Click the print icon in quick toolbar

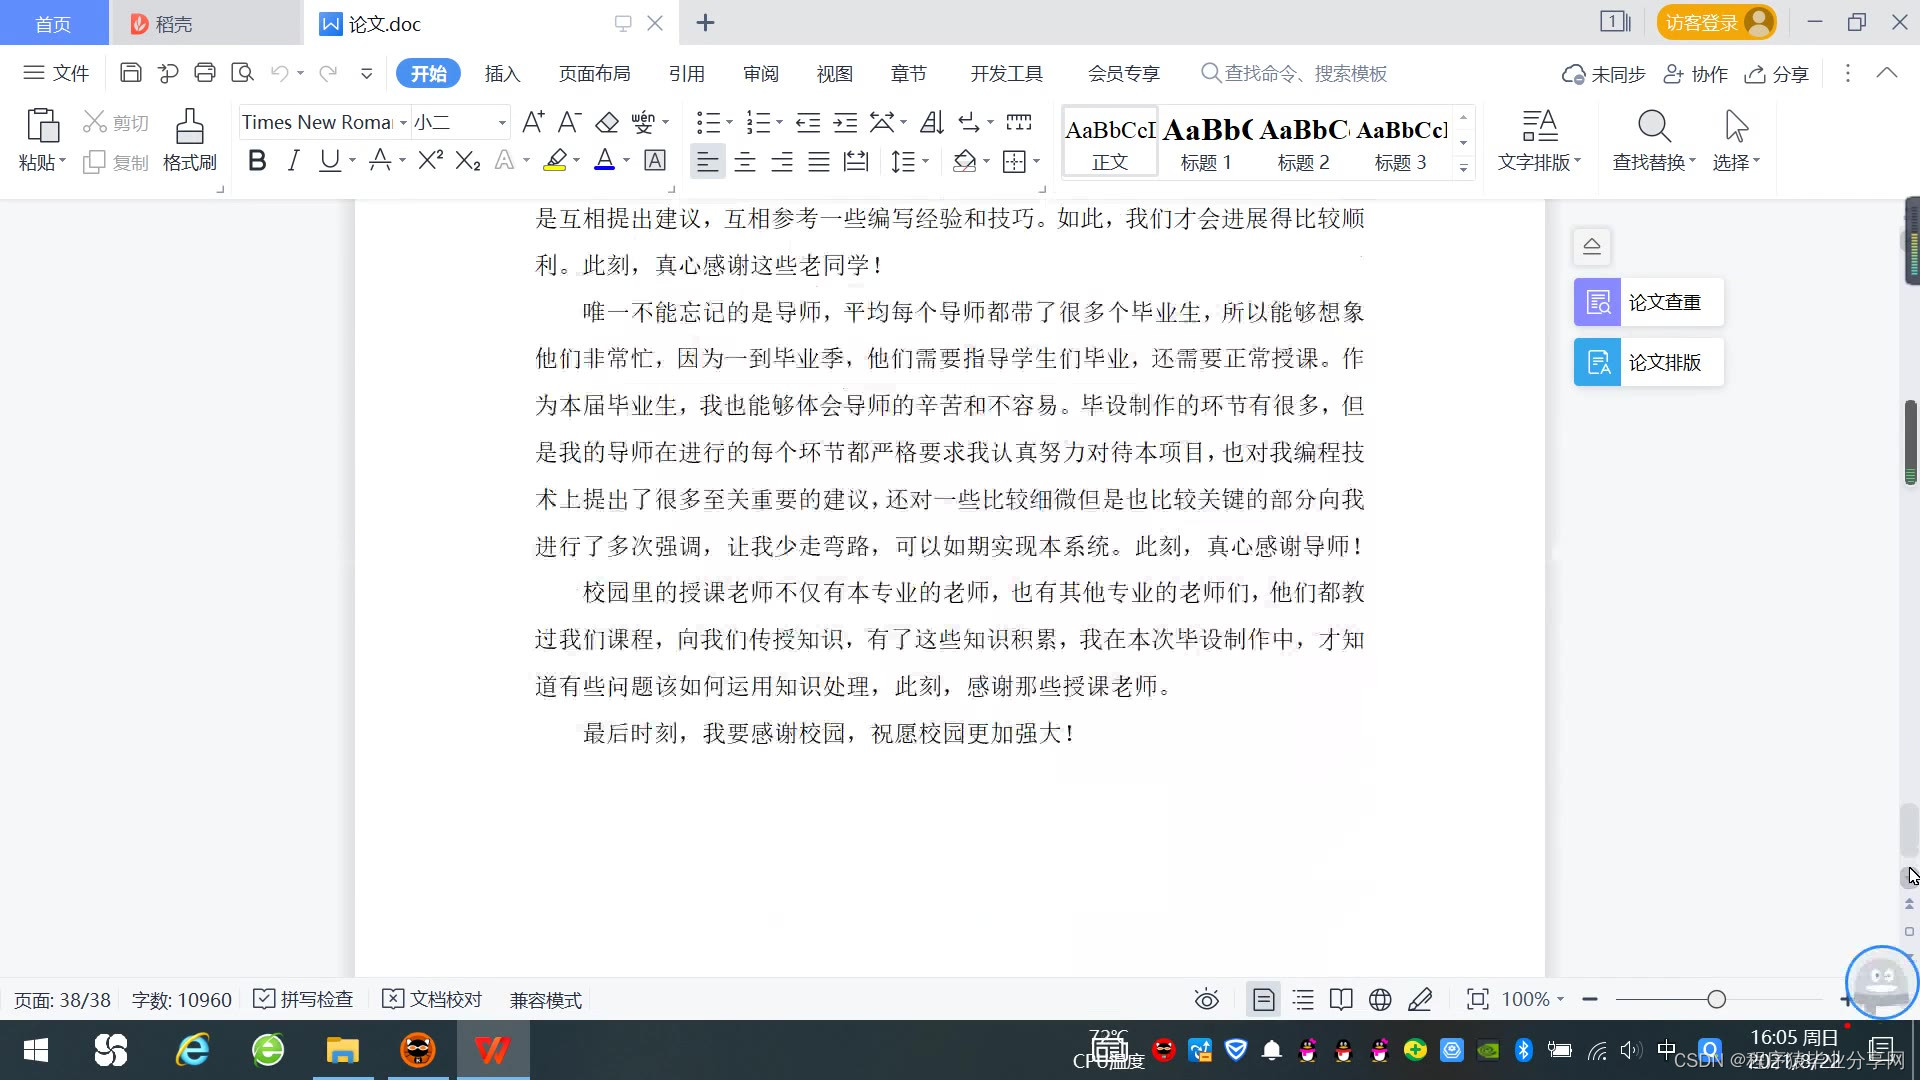(205, 73)
